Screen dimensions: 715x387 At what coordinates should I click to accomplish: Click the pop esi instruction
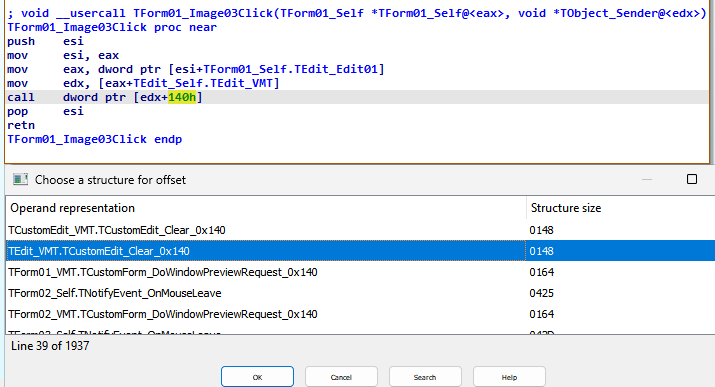tap(45, 111)
